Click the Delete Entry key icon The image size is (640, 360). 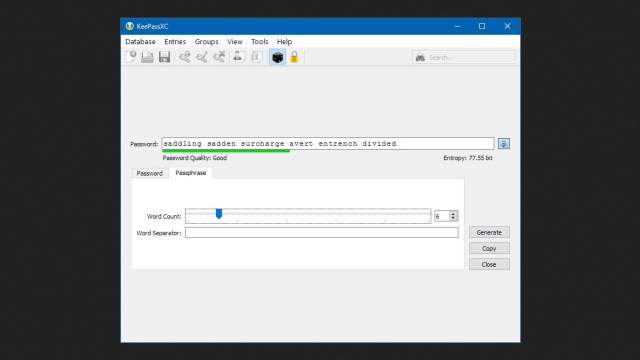click(219, 57)
